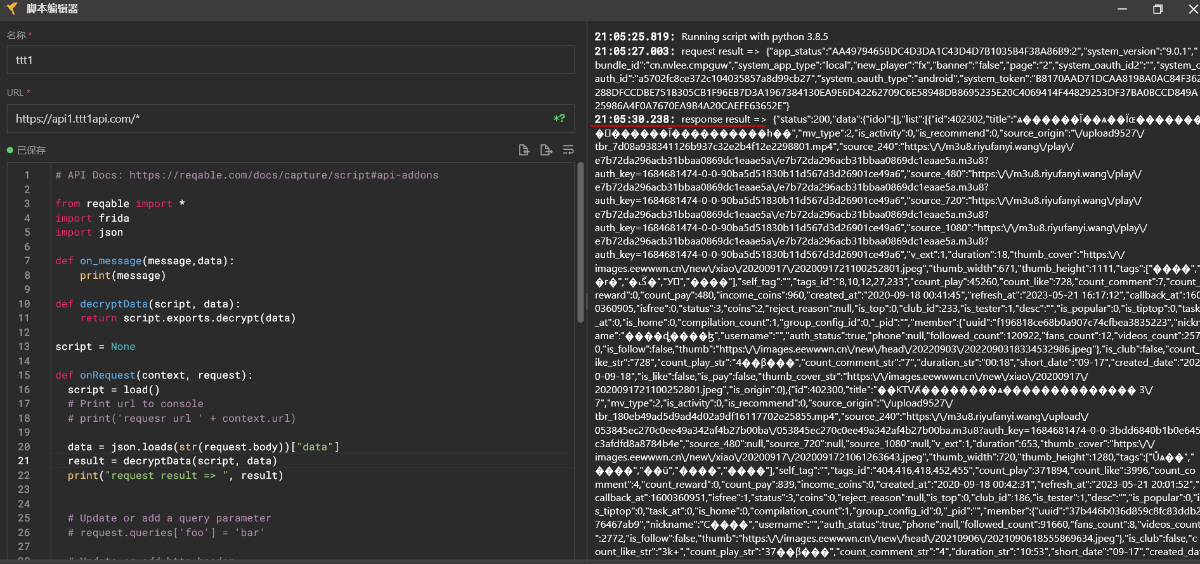Viewport: 1200px width, 564px height.
Task: Click the line 'from reqable import *'
Action: [120, 204]
